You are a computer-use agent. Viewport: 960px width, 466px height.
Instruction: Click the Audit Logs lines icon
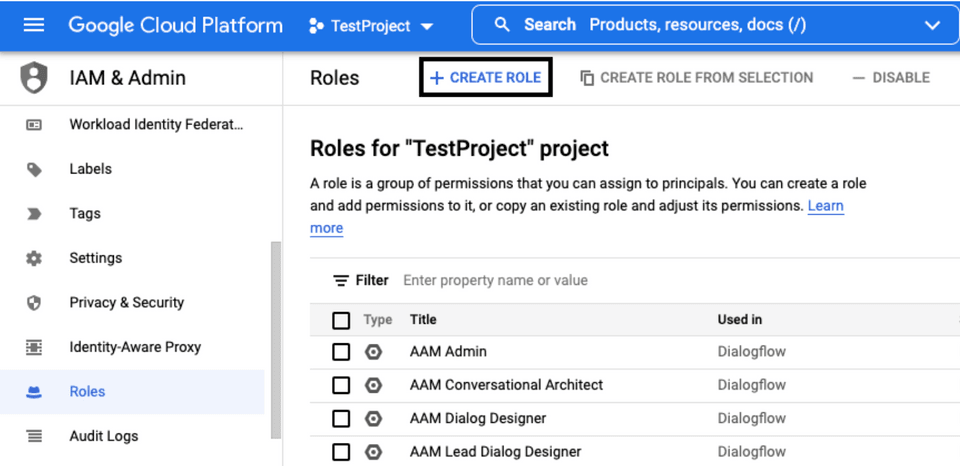[x=34, y=437]
